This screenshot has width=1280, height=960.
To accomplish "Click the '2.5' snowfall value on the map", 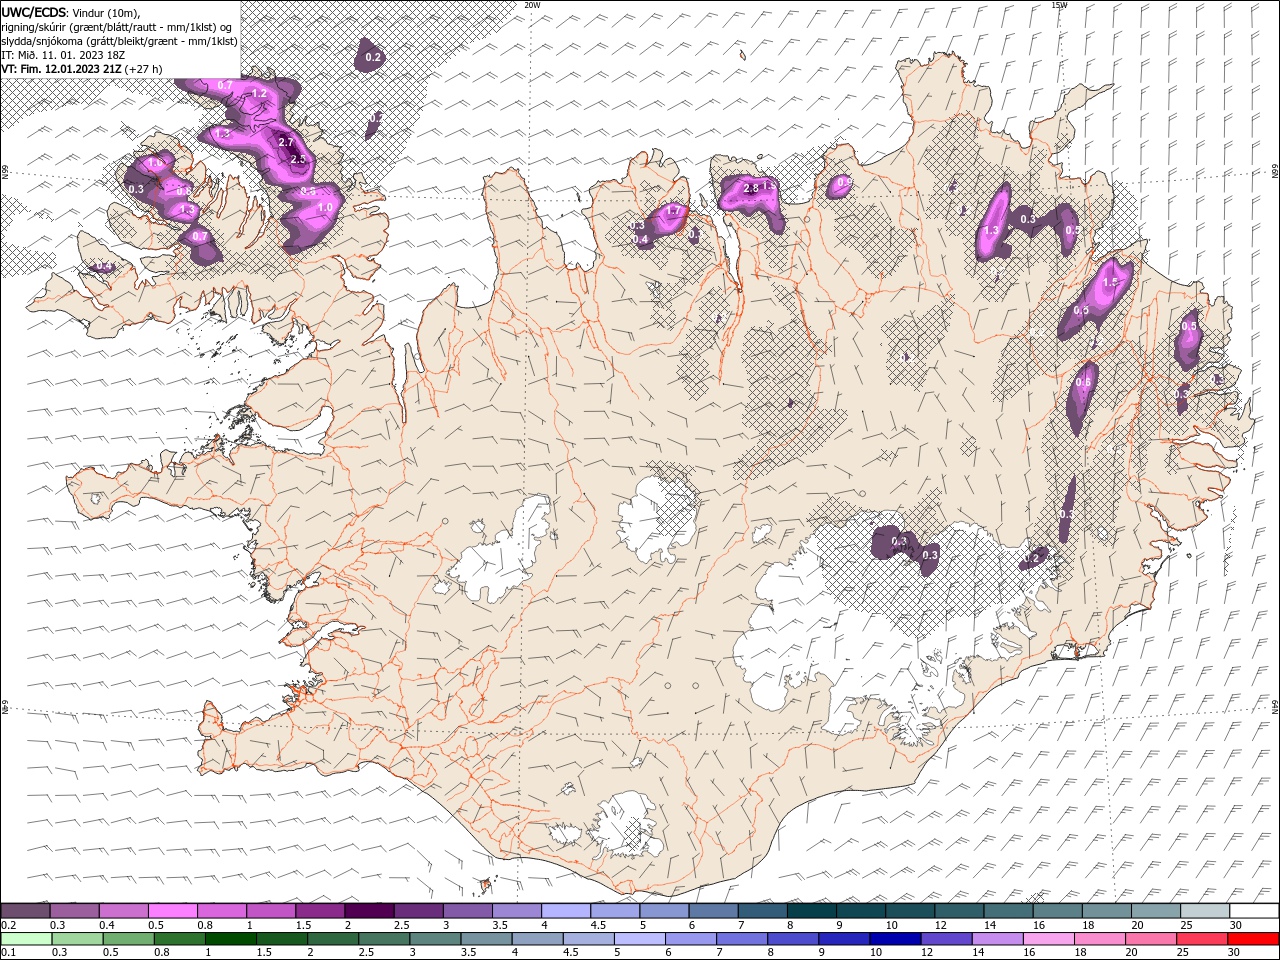I will click(x=297, y=159).
